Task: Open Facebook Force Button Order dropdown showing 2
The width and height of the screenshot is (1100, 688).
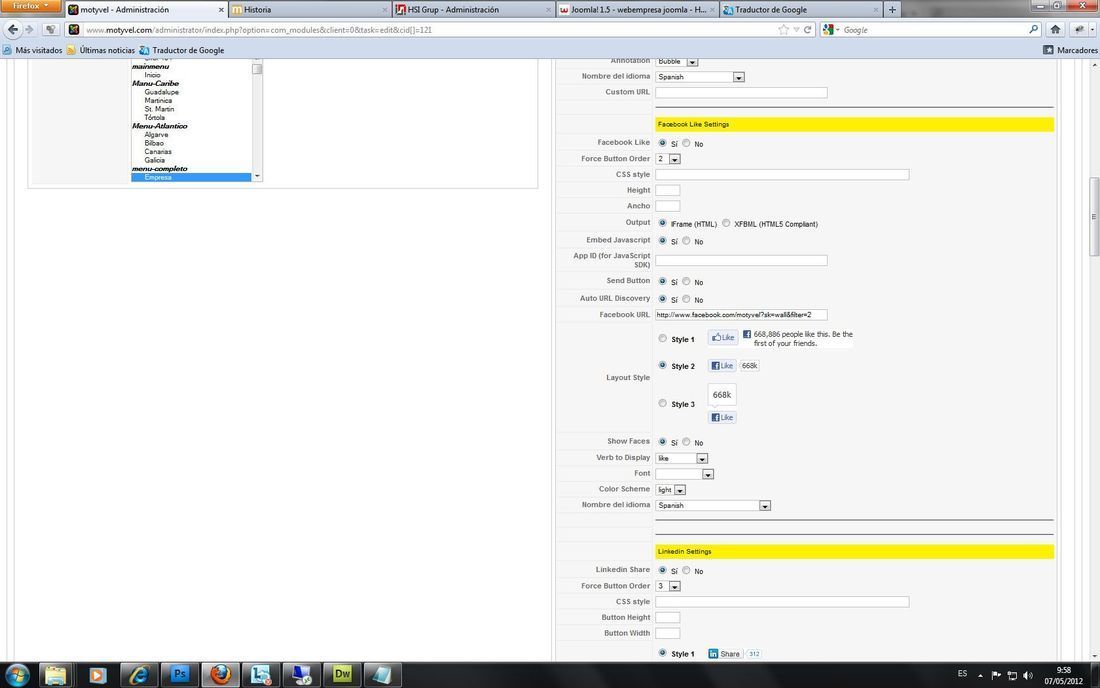Action: coord(668,159)
